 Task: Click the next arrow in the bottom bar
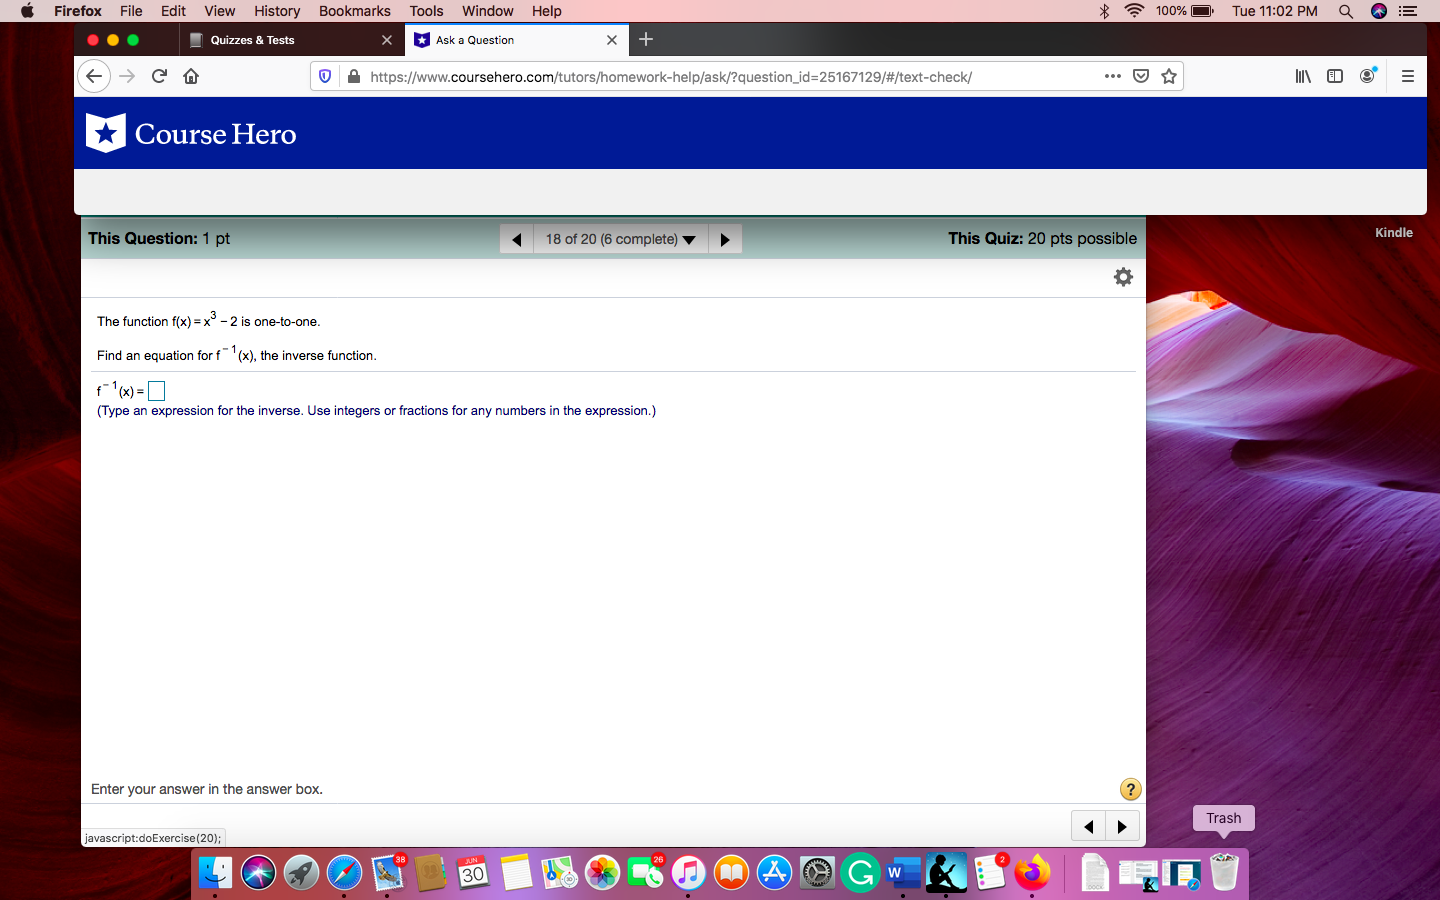tap(1122, 826)
